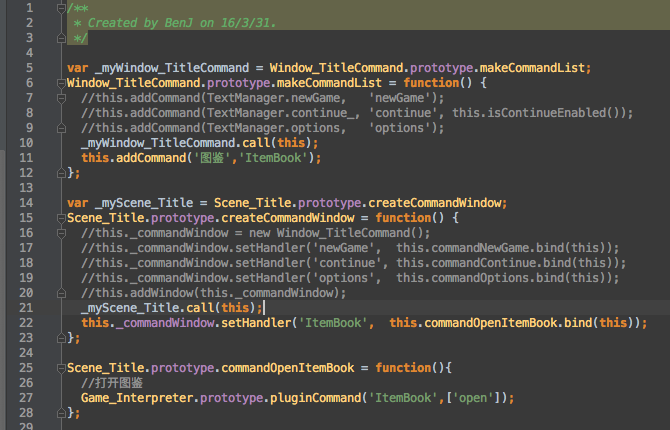Collapse the makeCommandList function at line 6
The height and width of the screenshot is (430, 670).
61,83
